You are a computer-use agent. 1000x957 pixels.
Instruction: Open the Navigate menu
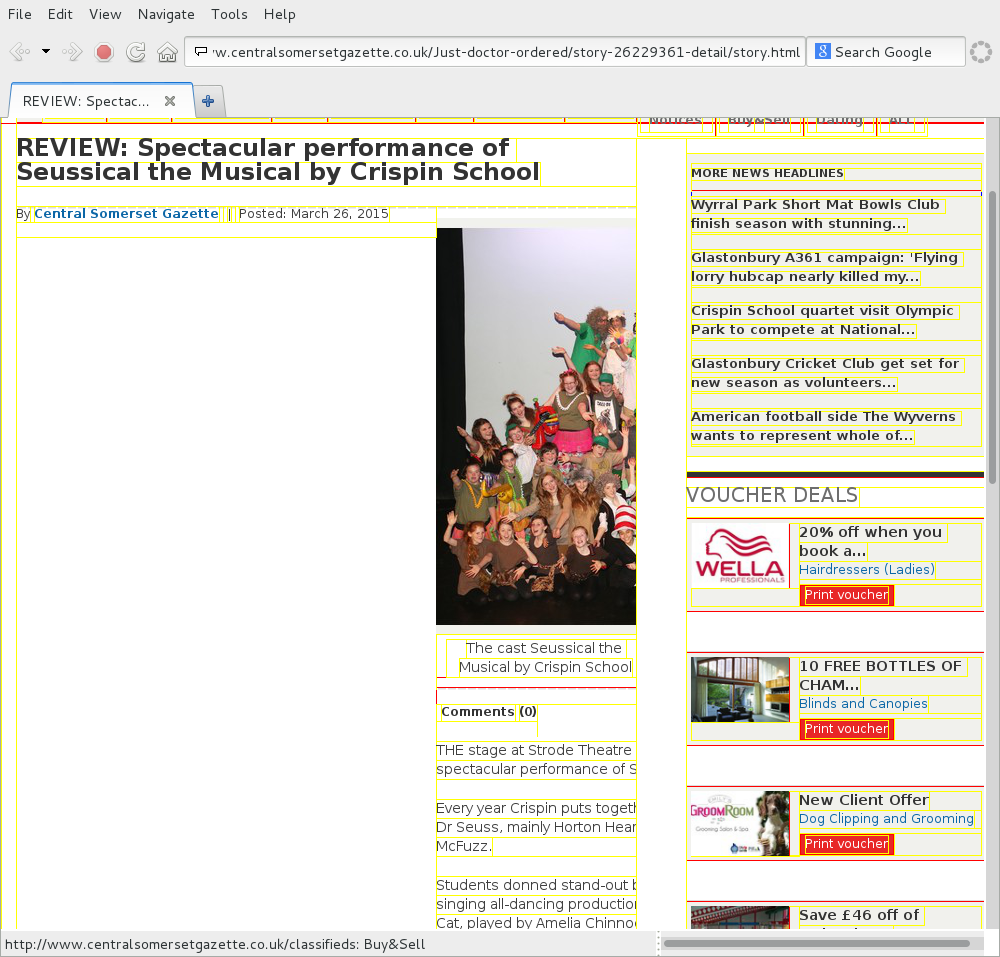(166, 14)
